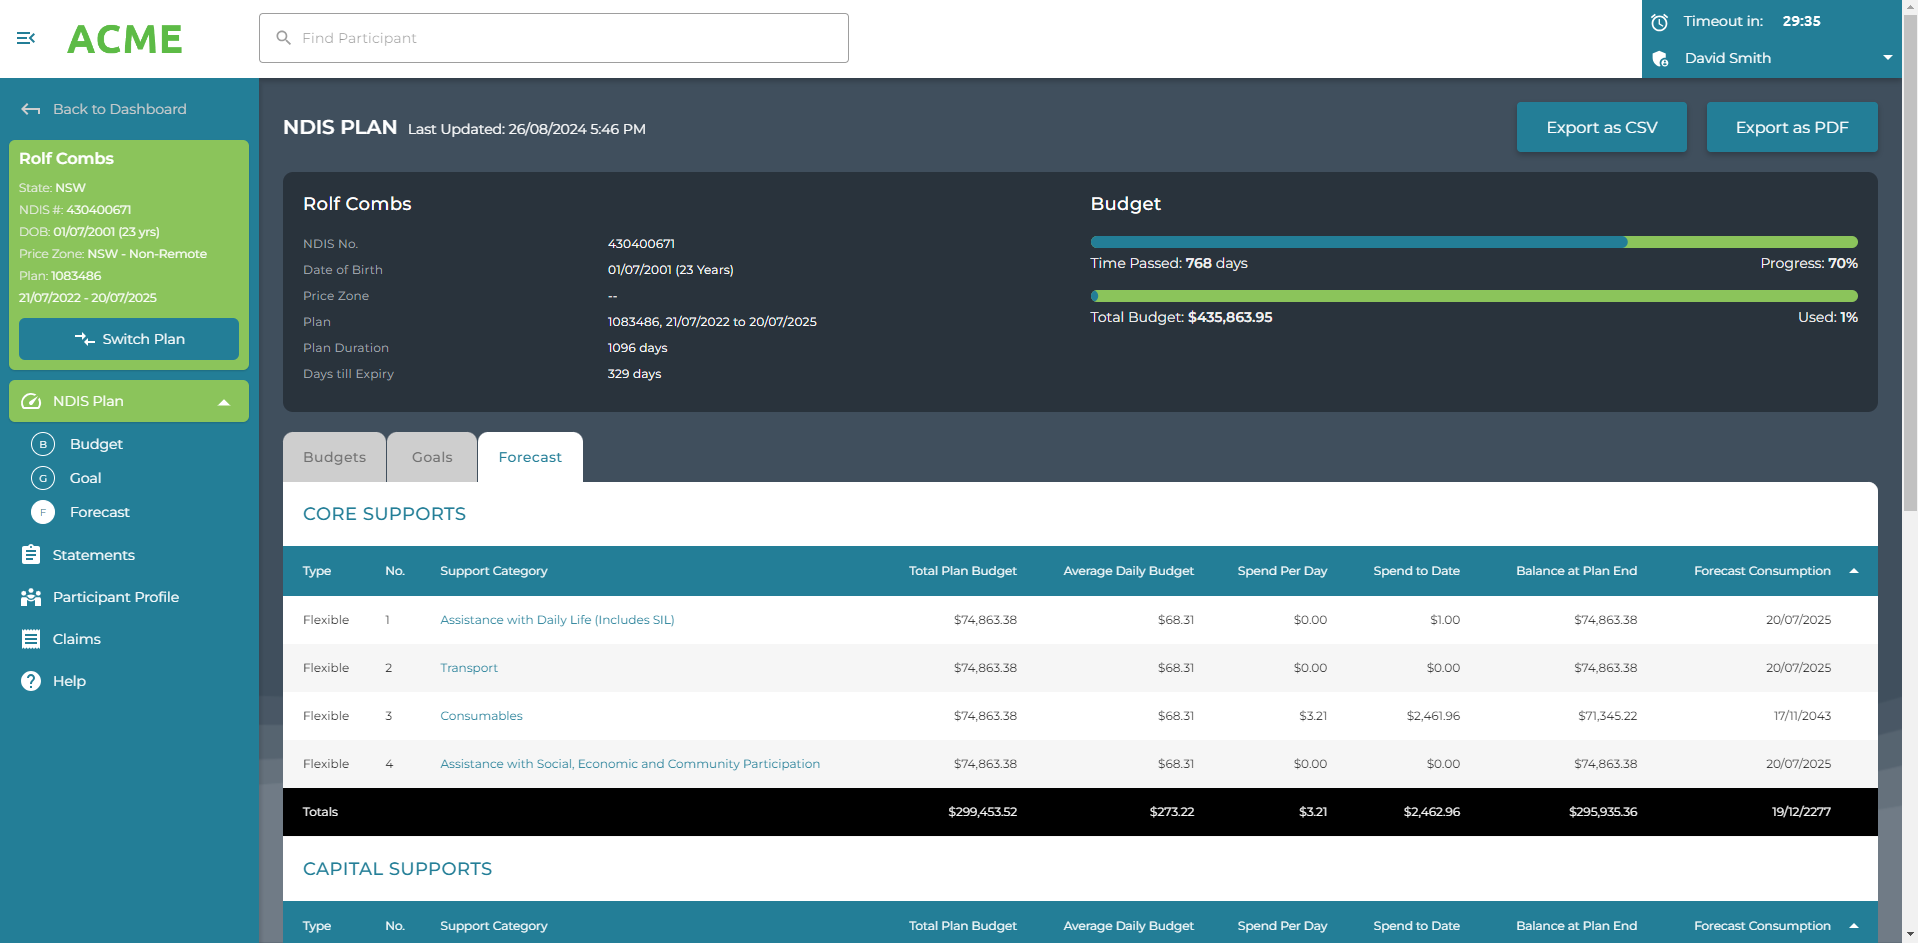Click Total Budget amount $435,863.95
This screenshot has width=1918, height=943.
tap(1230, 317)
